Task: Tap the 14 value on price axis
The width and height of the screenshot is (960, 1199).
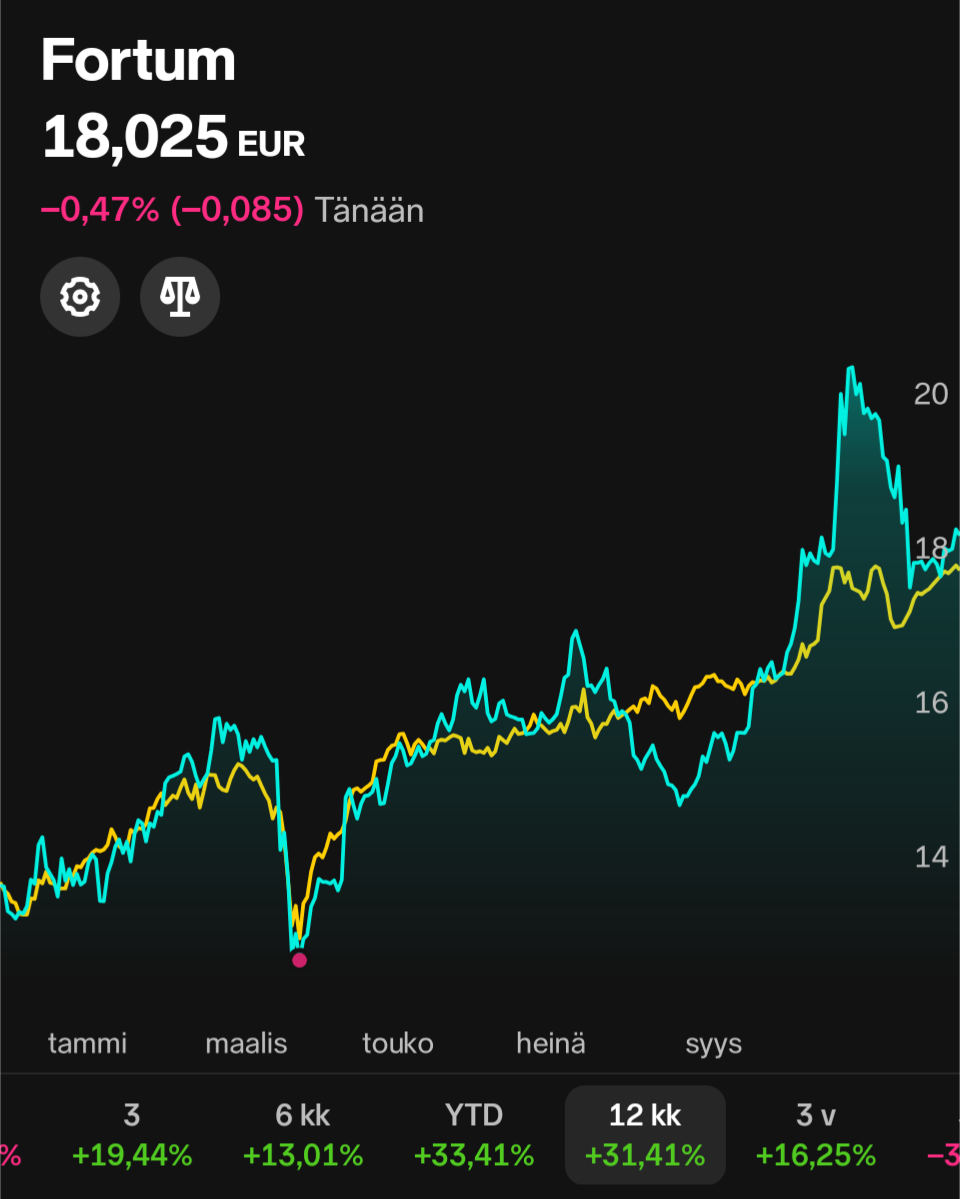Action: [x=931, y=857]
